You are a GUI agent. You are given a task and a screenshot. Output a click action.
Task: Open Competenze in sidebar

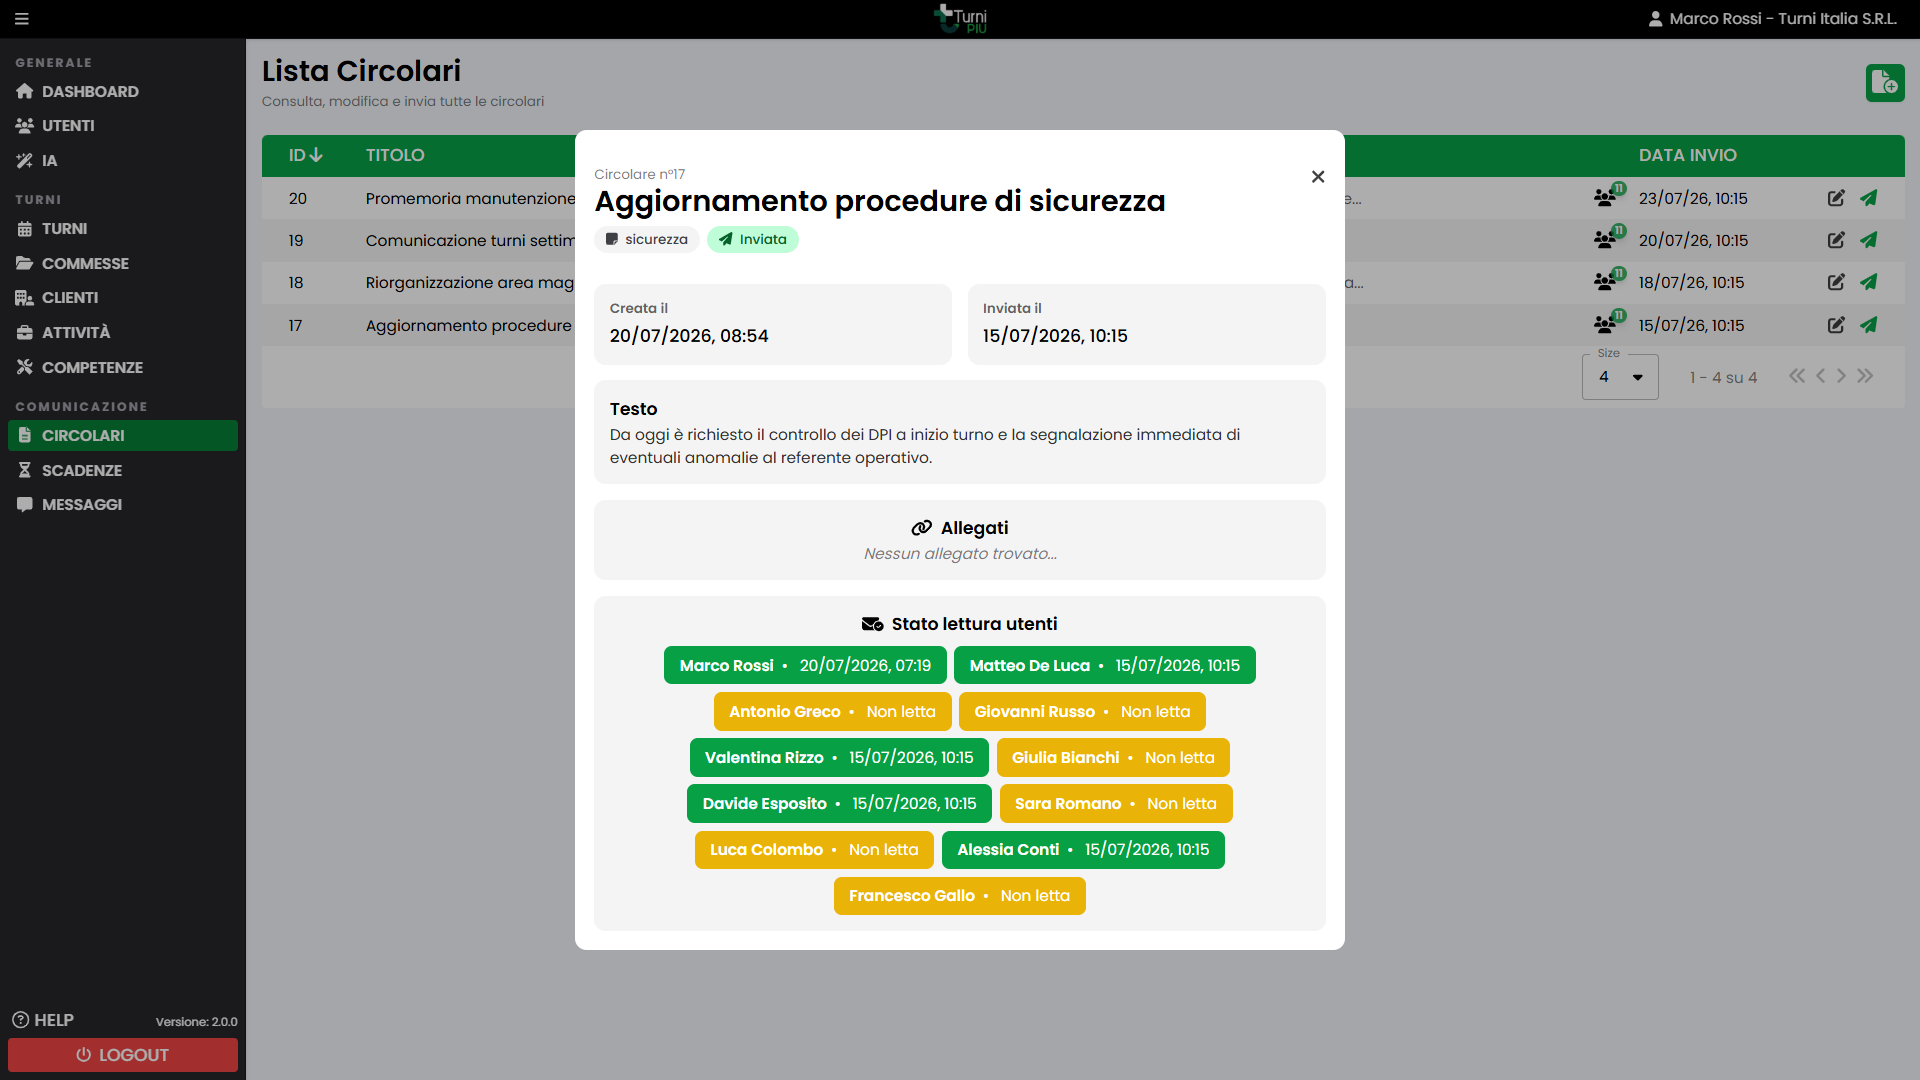123,367
